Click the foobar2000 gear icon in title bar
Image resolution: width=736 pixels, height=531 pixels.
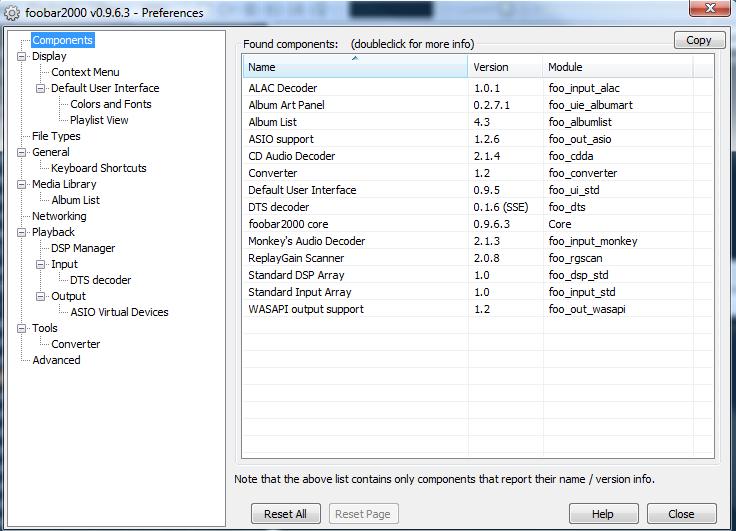coord(12,13)
